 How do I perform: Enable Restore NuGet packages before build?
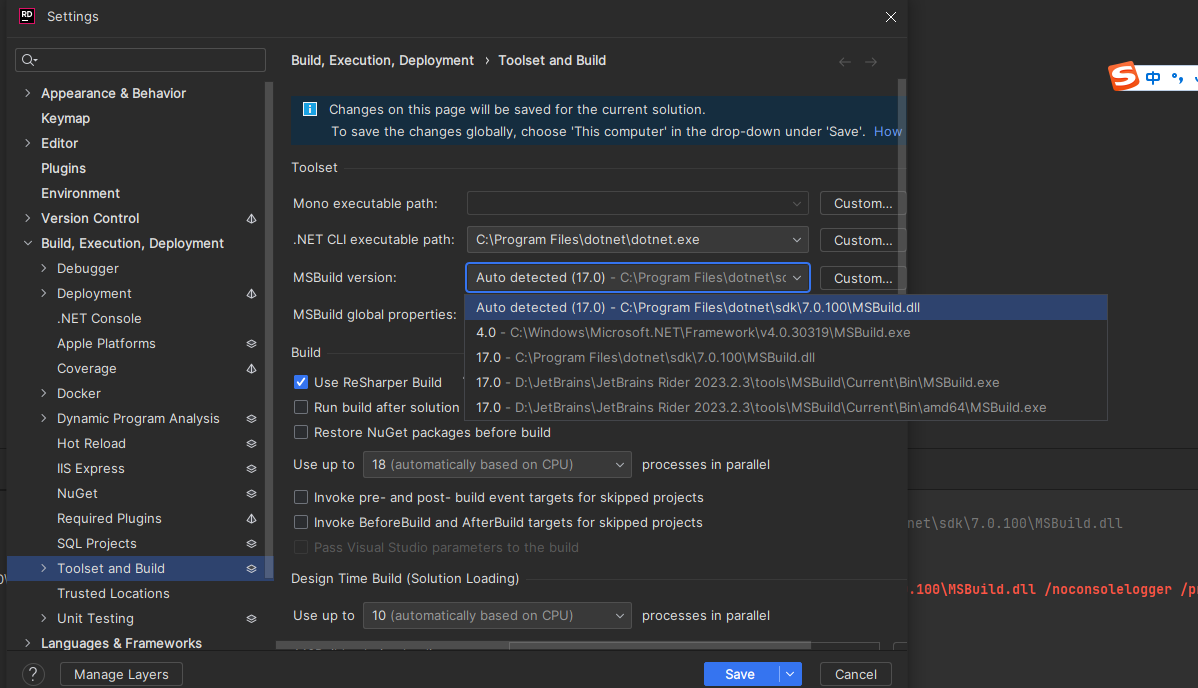(x=301, y=433)
